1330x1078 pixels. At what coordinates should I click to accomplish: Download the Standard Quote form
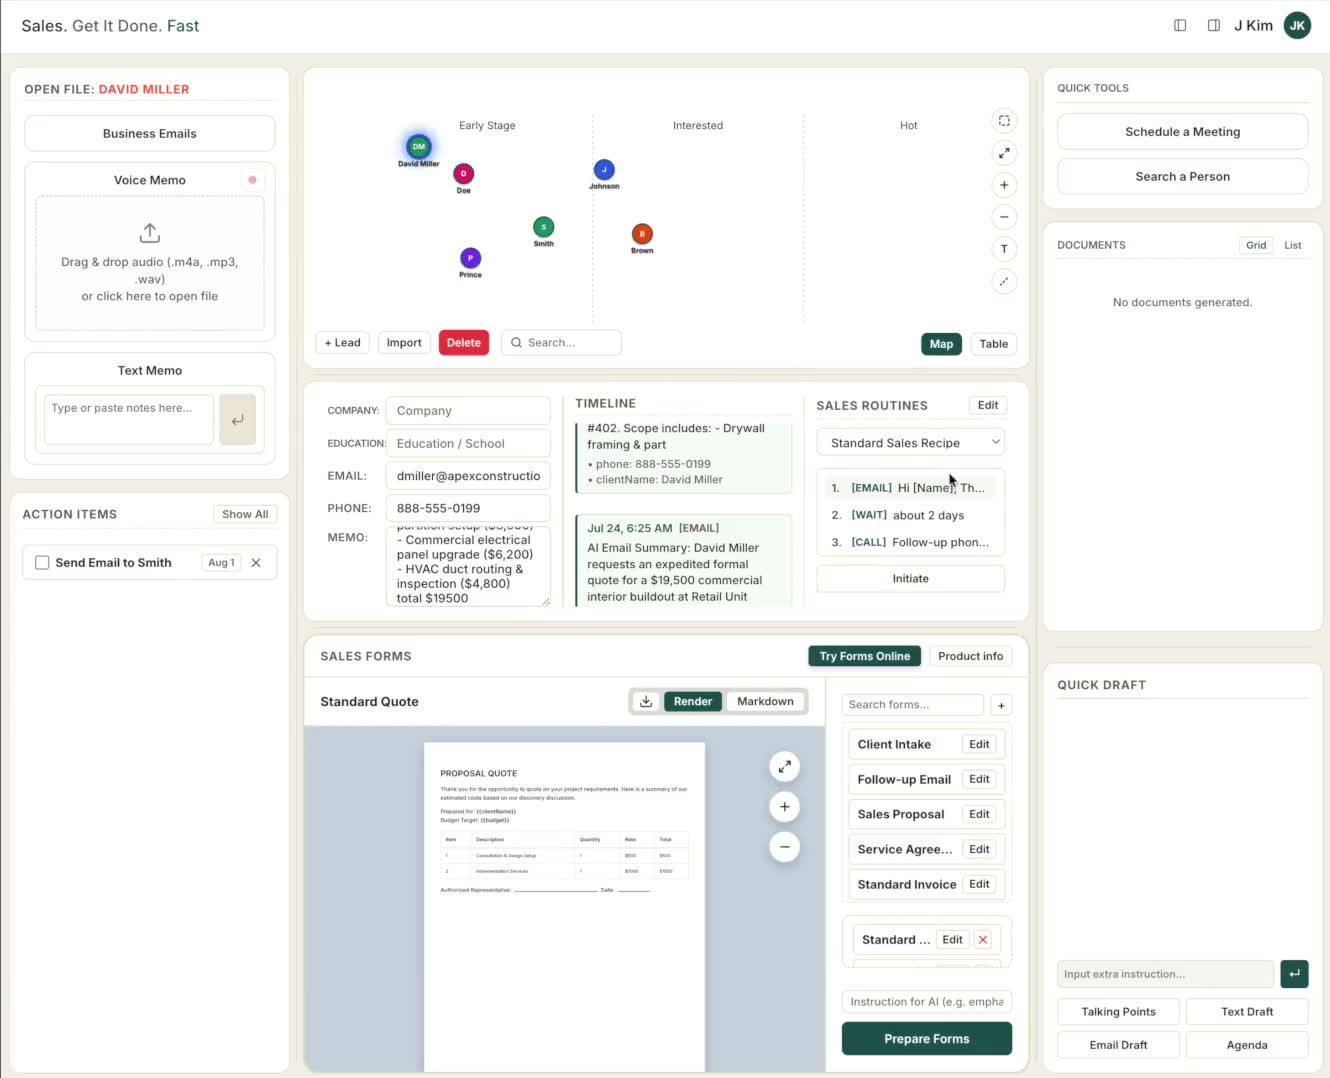(x=646, y=701)
